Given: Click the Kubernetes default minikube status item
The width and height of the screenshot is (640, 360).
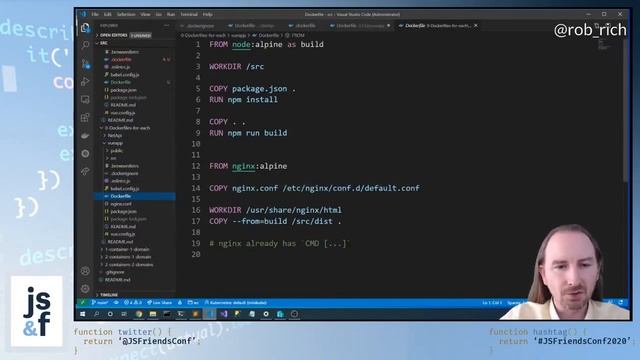Looking at the screenshot, I should [236, 302].
